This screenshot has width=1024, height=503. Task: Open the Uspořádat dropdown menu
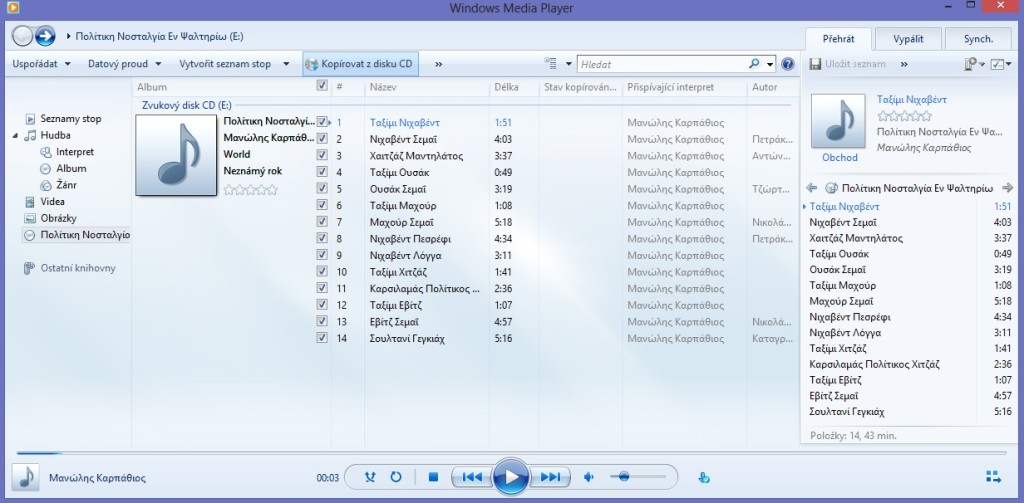42,64
